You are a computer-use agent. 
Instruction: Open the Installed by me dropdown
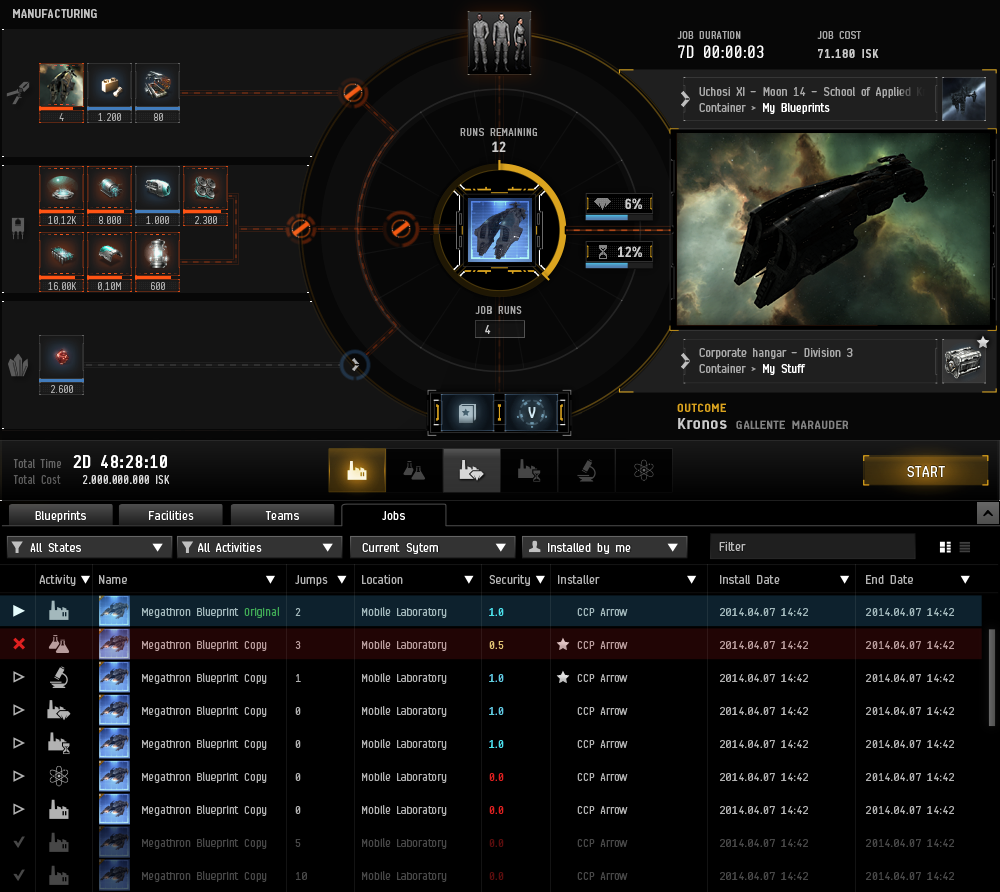[605, 547]
